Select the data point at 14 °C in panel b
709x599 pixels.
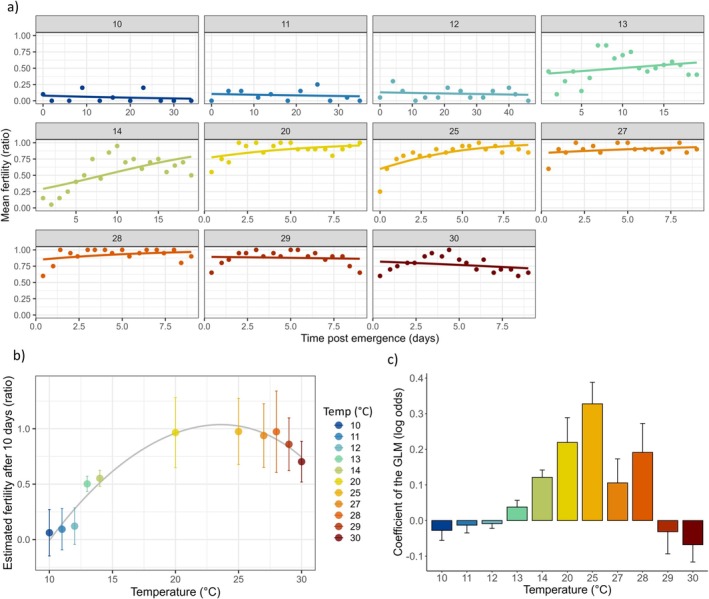100,478
